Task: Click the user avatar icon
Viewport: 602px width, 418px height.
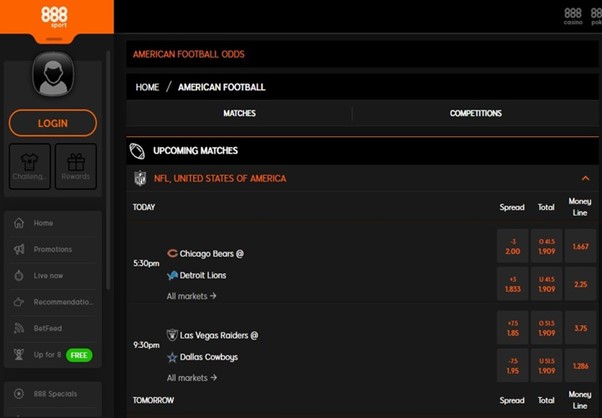Action: [x=53, y=74]
